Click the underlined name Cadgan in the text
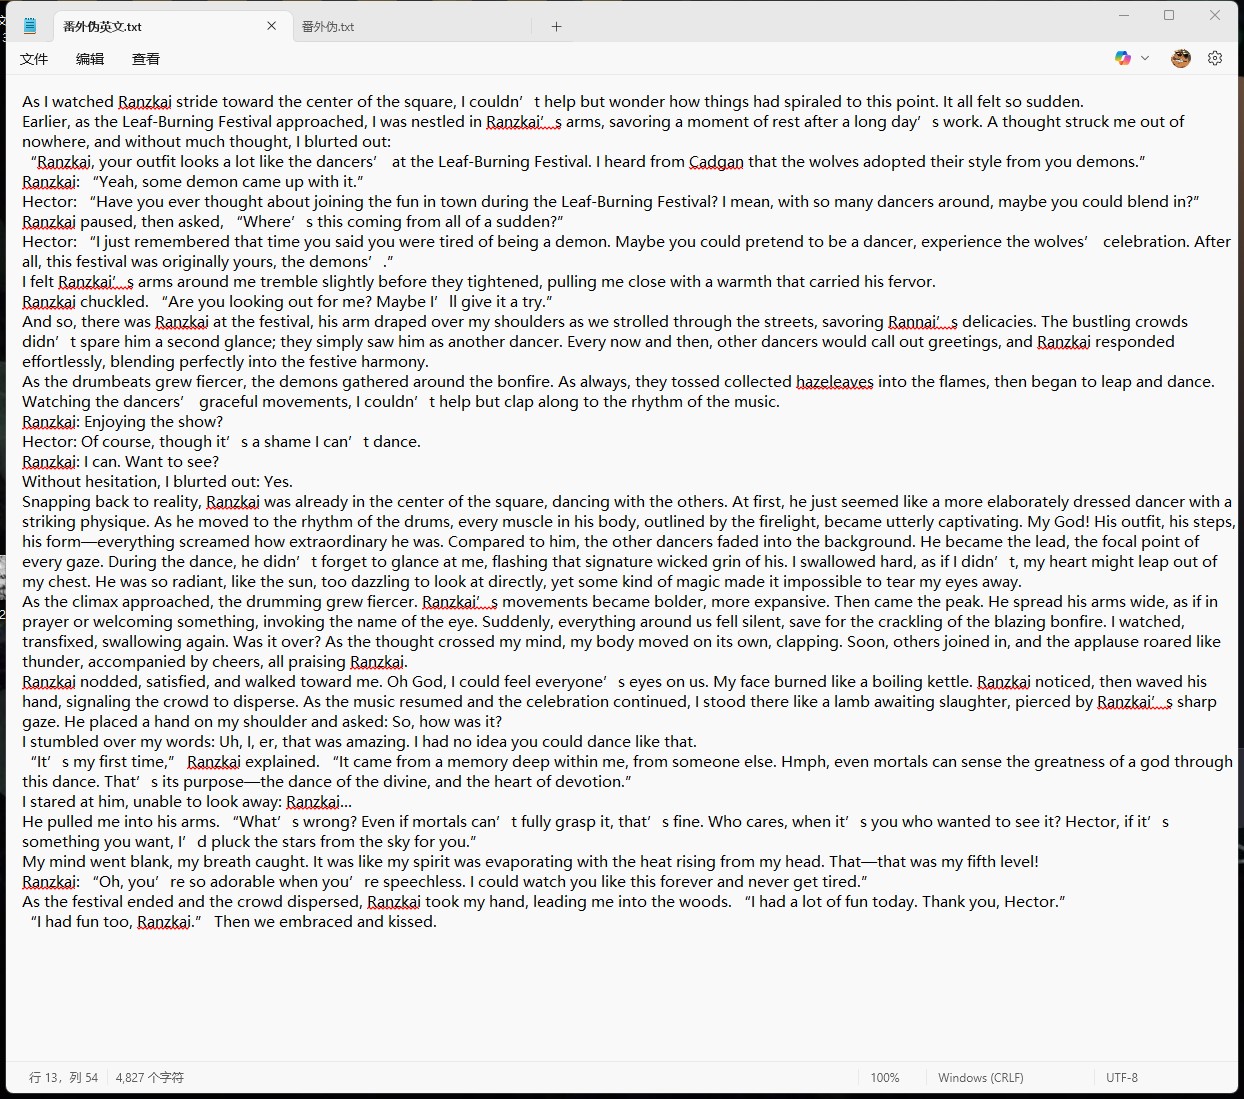Screen dimensions: 1244x1099 pyautogui.click(x=716, y=162)
